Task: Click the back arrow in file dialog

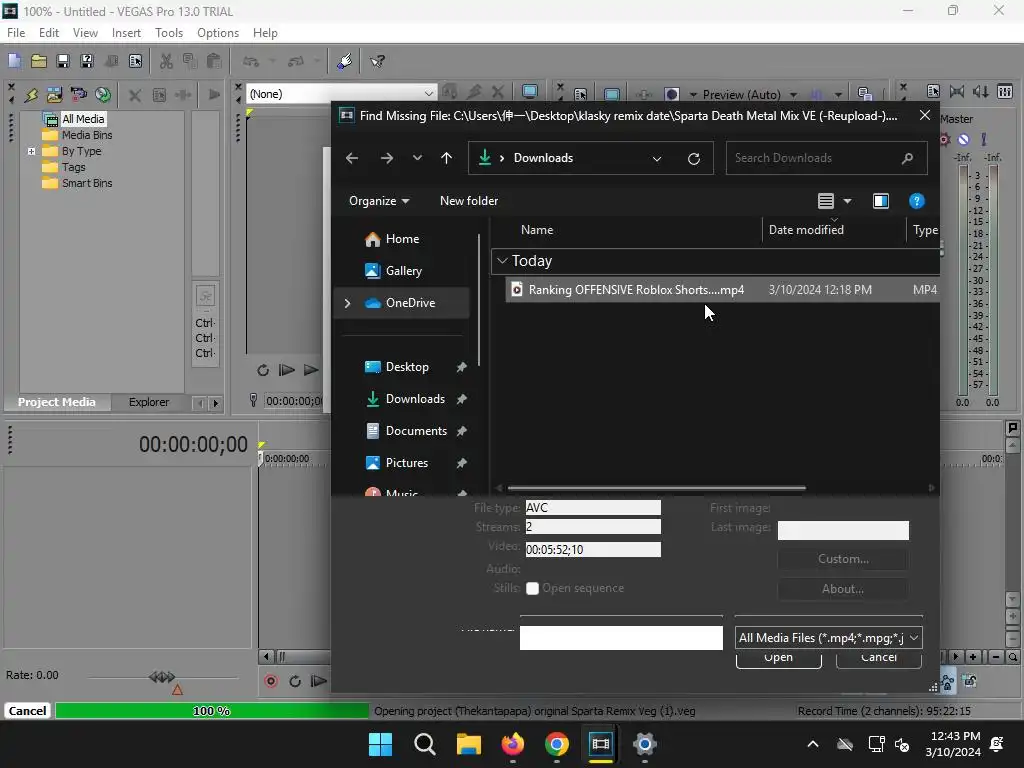Action: pos(352,158)
